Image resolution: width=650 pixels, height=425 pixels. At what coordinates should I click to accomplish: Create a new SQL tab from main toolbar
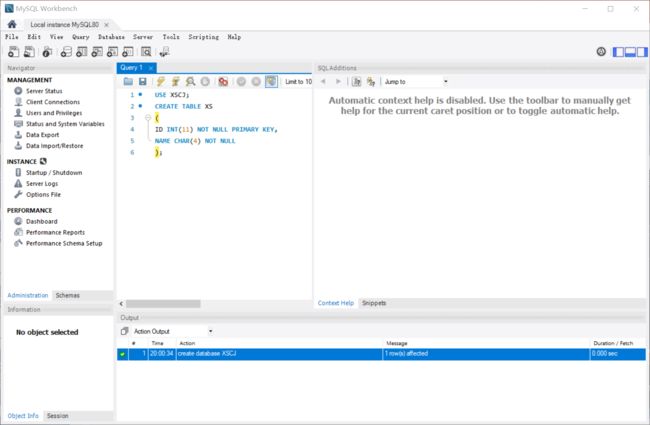pos(13,52)
